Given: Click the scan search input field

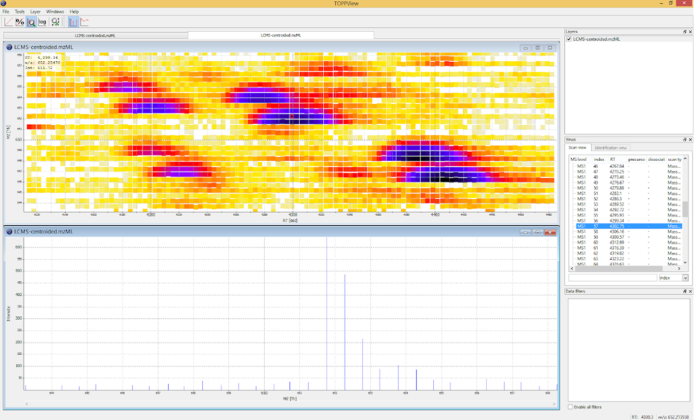Looking at the screenshot, I should coord(612,278).
